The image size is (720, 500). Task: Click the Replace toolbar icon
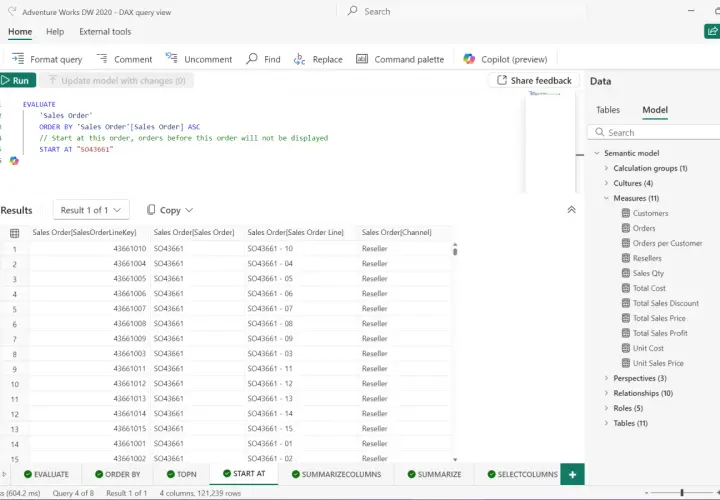click(299, 59)
